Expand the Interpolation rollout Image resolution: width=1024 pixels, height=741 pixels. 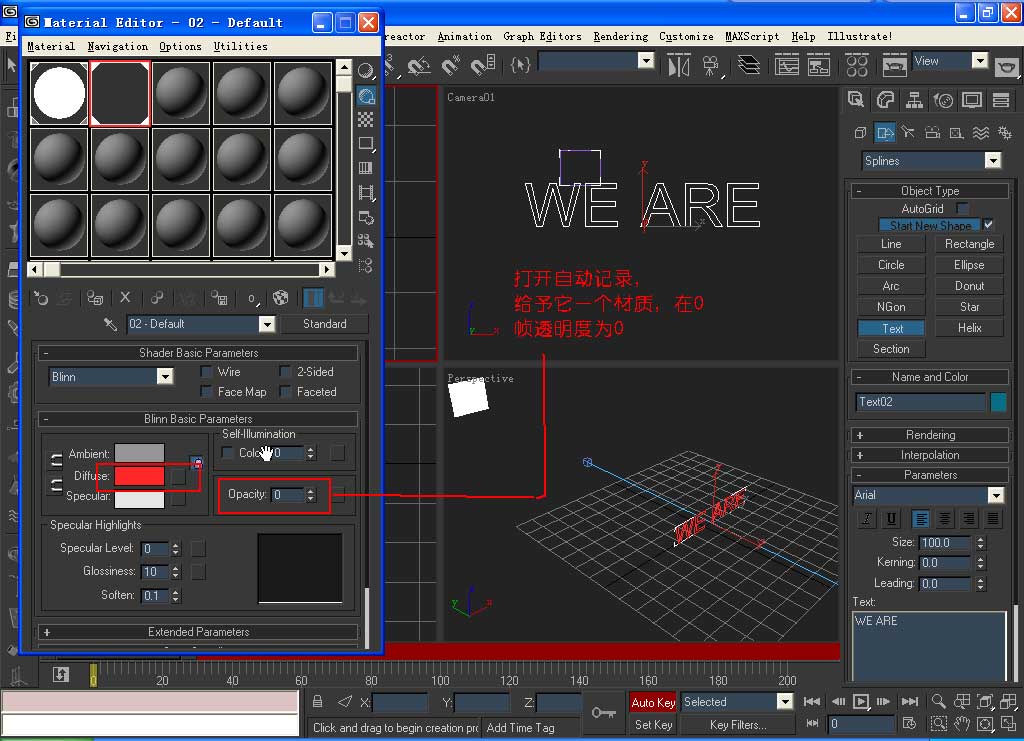[x=930, y=455]
